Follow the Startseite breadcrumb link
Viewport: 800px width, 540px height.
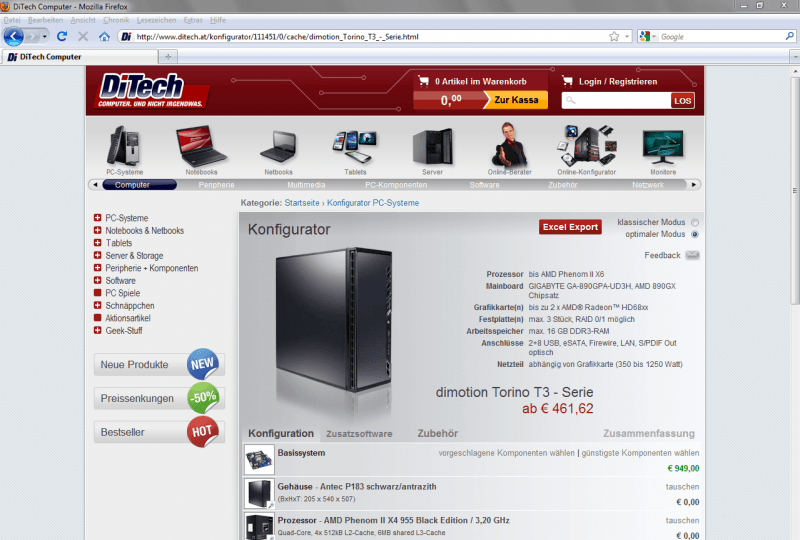tap(302, 203)
